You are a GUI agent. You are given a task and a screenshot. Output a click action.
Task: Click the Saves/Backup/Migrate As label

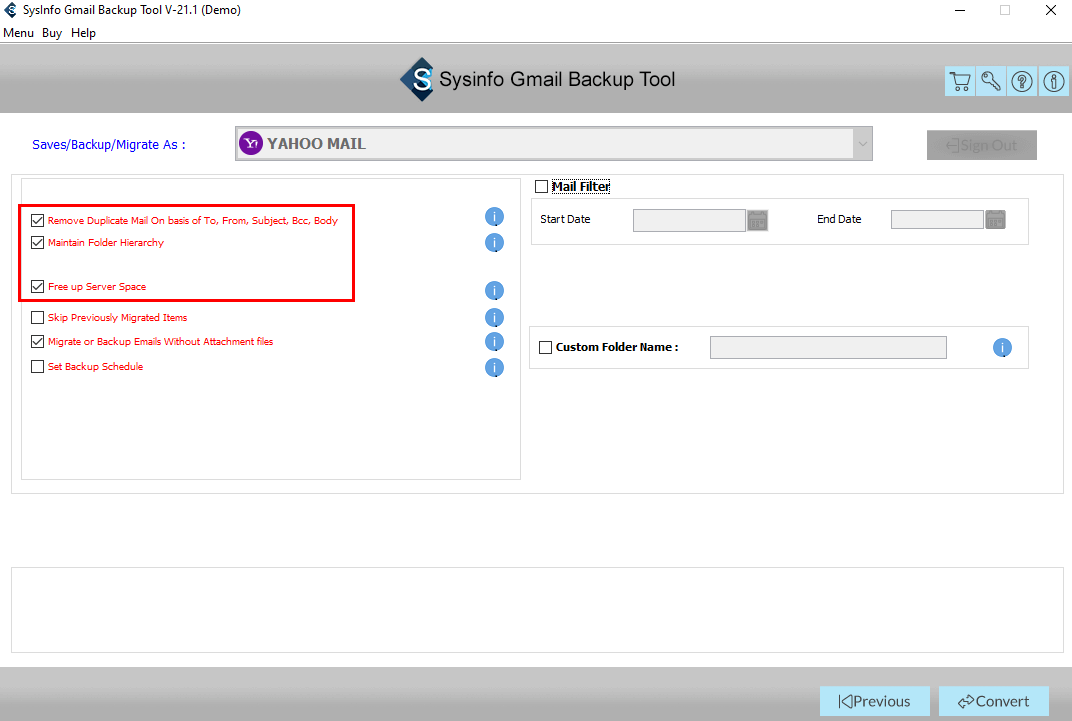(x=109, y=145)
